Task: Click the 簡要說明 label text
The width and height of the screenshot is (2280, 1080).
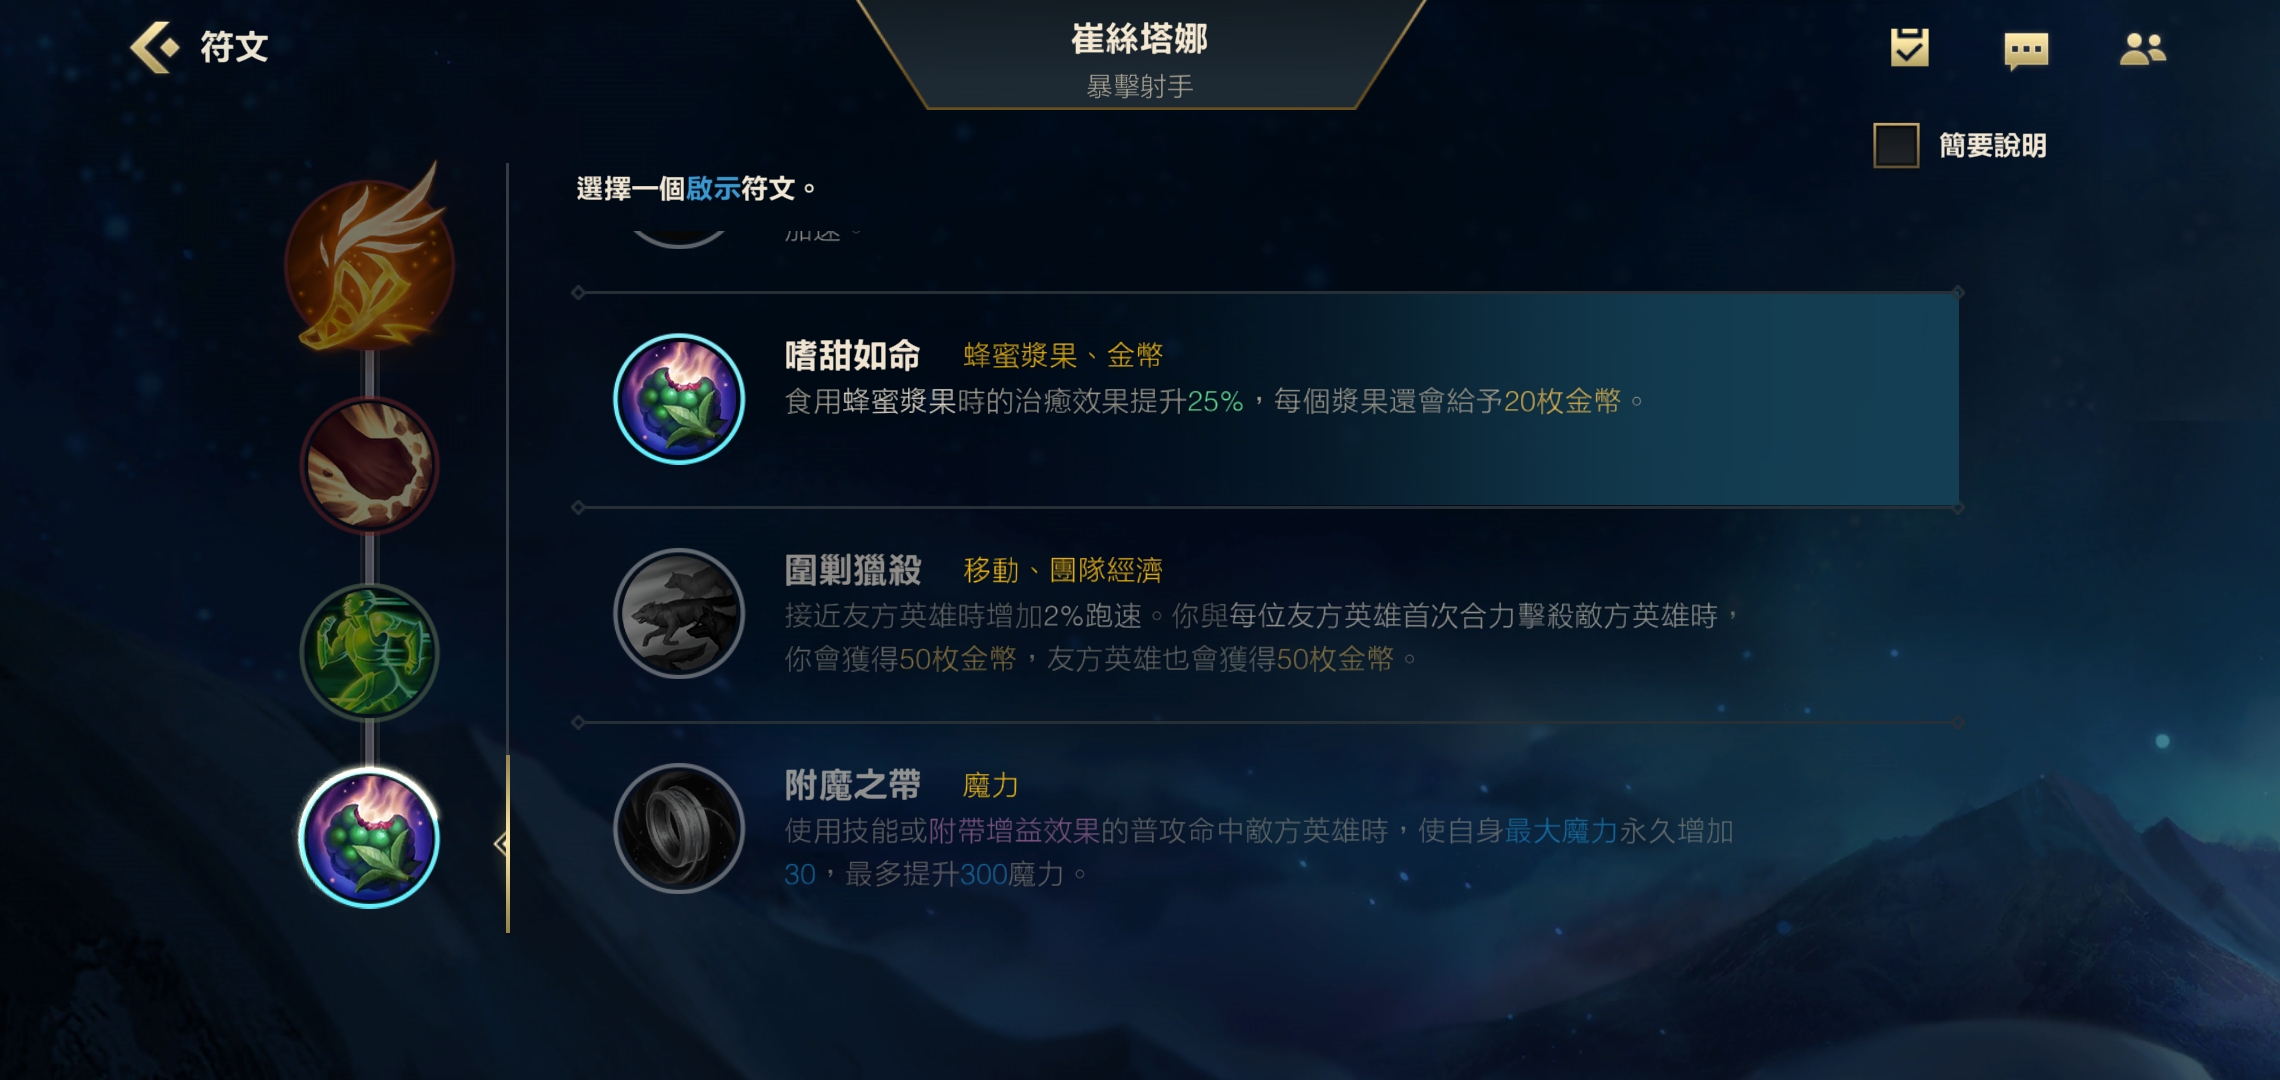Action: (1993, 146)
